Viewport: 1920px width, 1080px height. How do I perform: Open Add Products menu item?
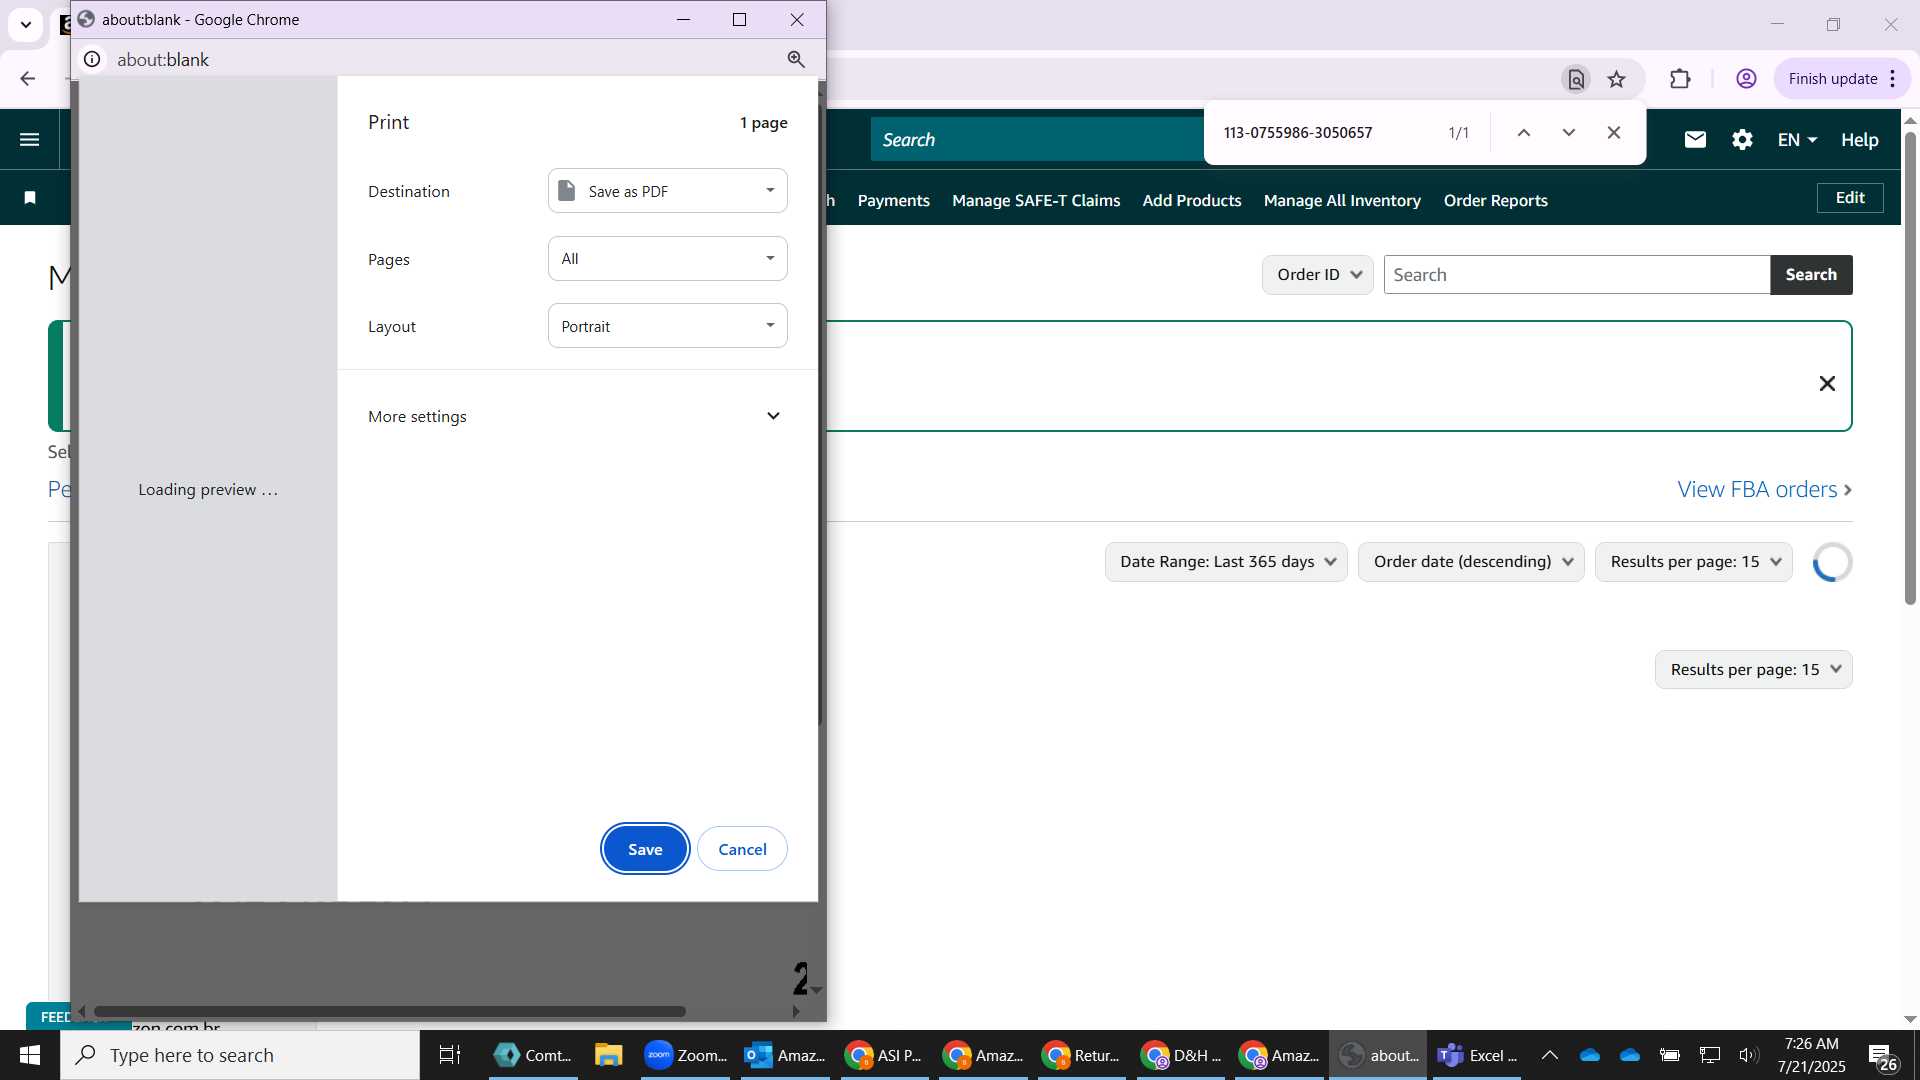(x=1192, y=201)
